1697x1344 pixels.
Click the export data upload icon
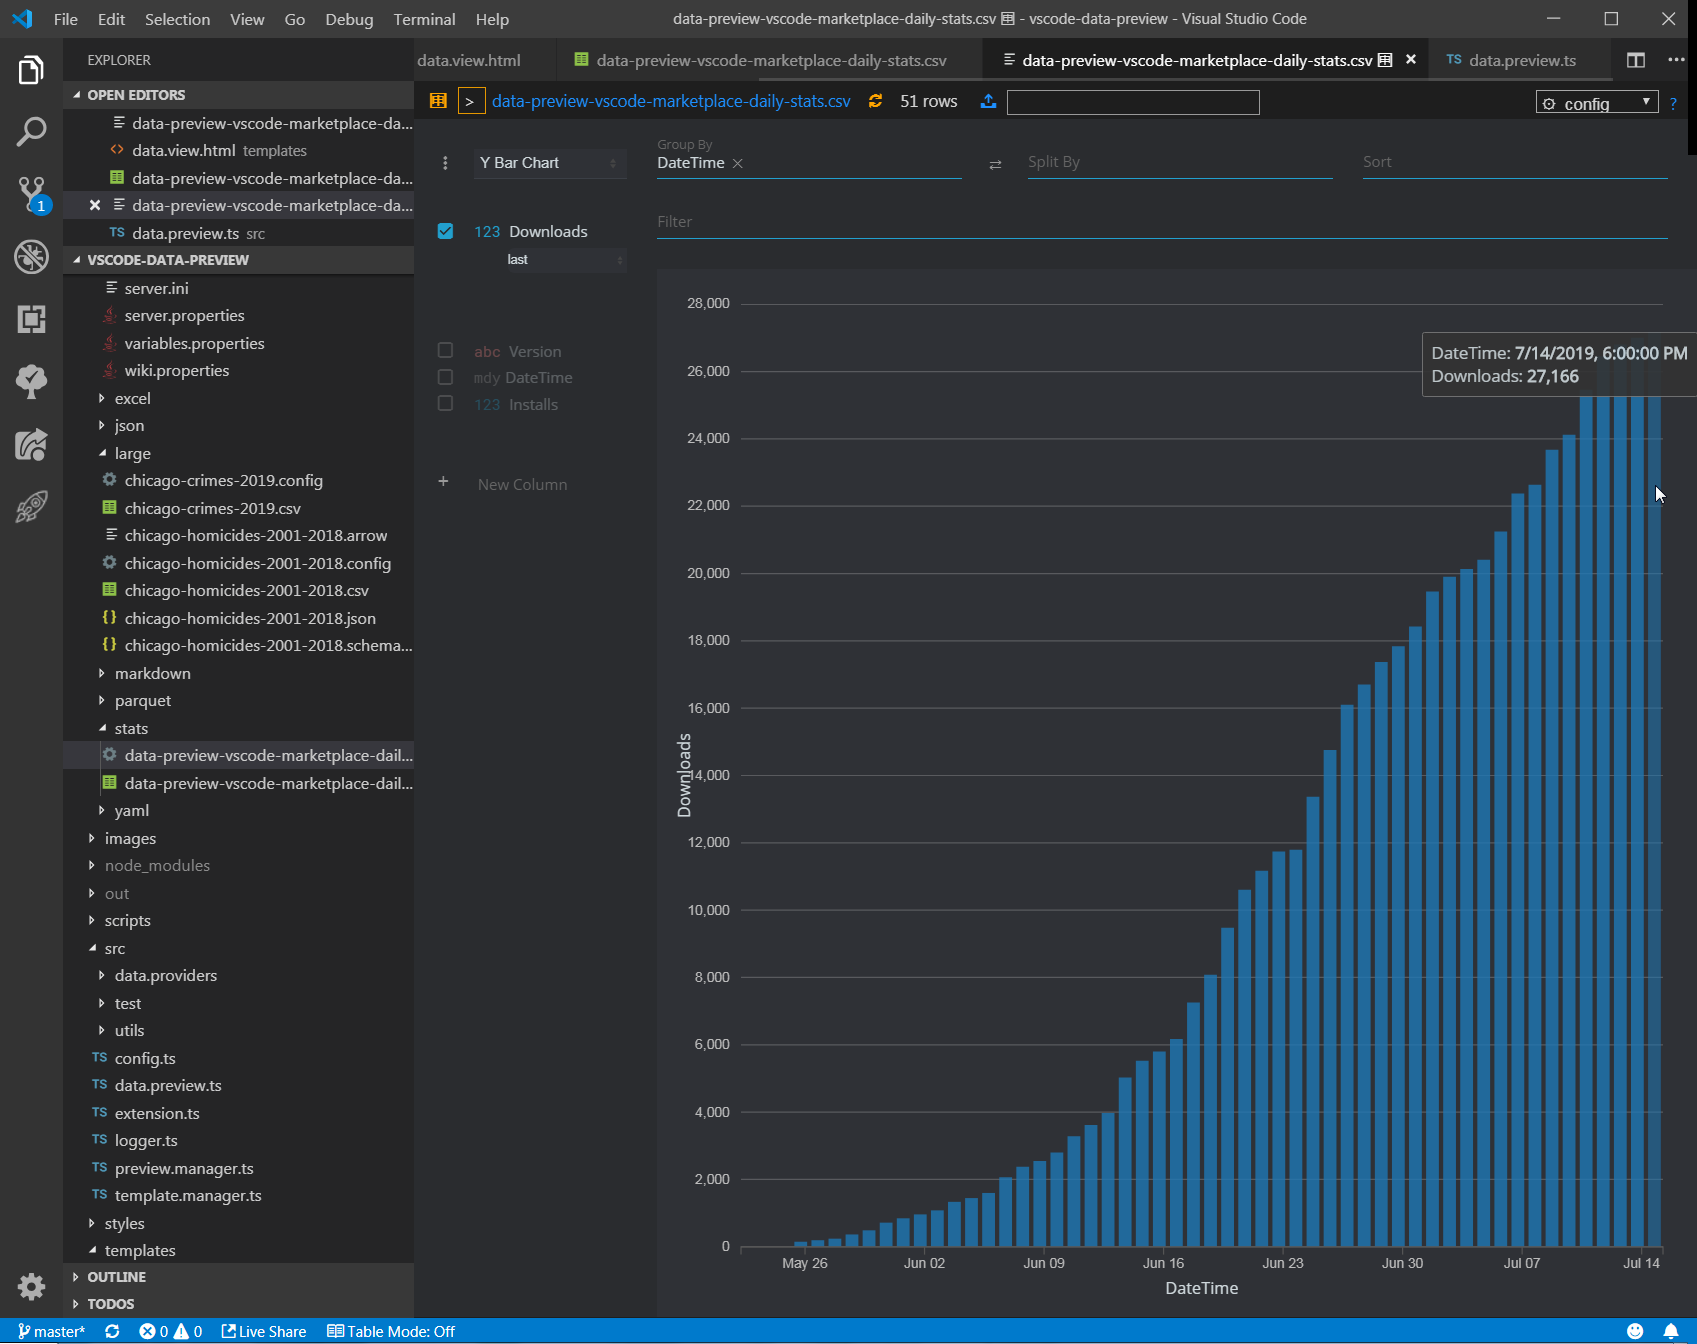988,101
